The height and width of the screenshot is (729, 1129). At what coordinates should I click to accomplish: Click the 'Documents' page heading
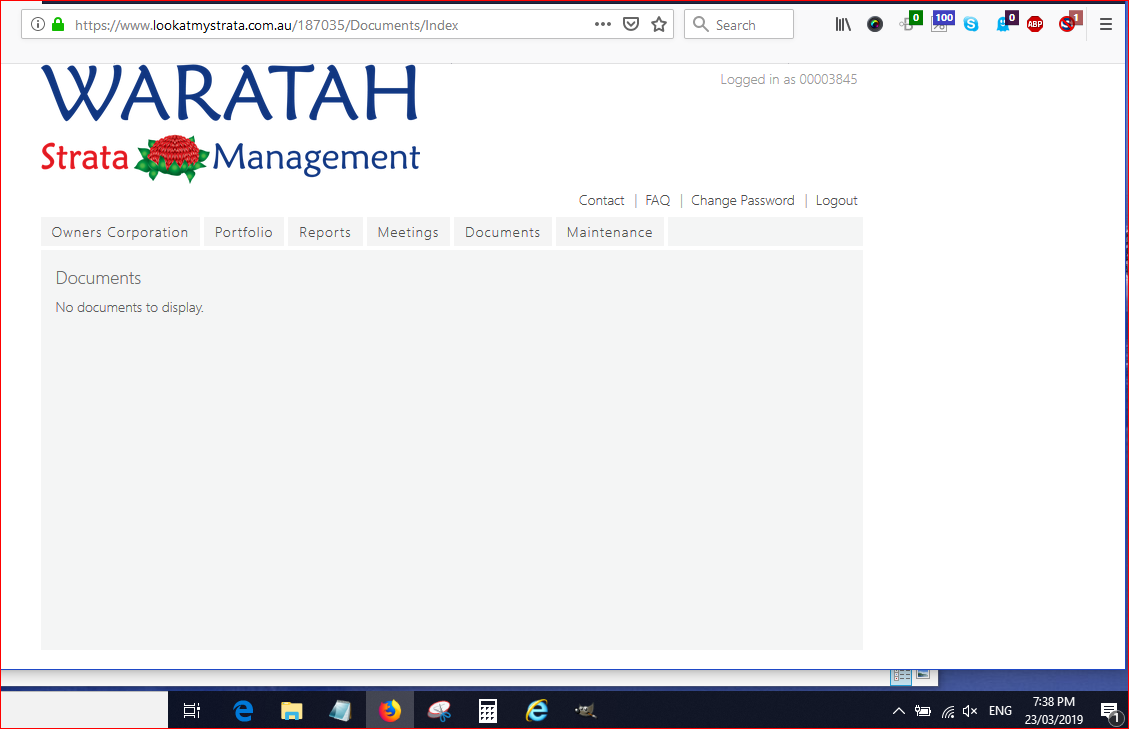tap(98, 278)
